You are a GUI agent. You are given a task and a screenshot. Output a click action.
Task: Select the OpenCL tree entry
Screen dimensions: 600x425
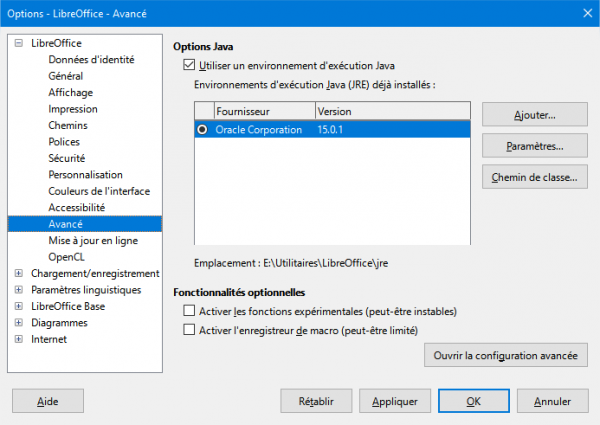[x=67, y=257]
